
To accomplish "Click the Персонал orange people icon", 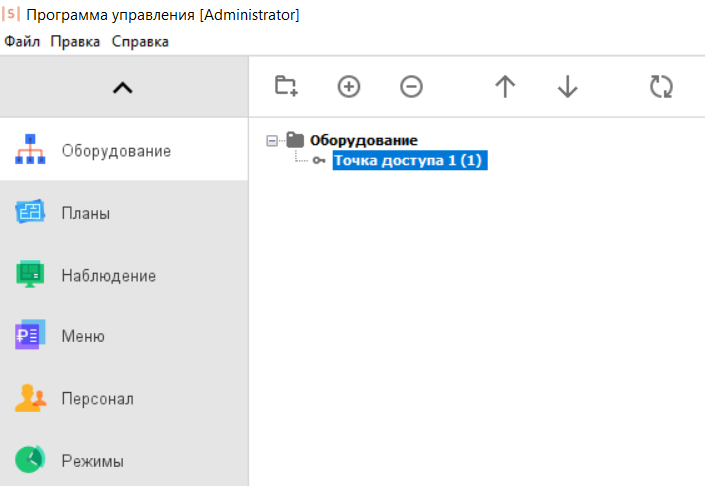I will pos(30,397).
